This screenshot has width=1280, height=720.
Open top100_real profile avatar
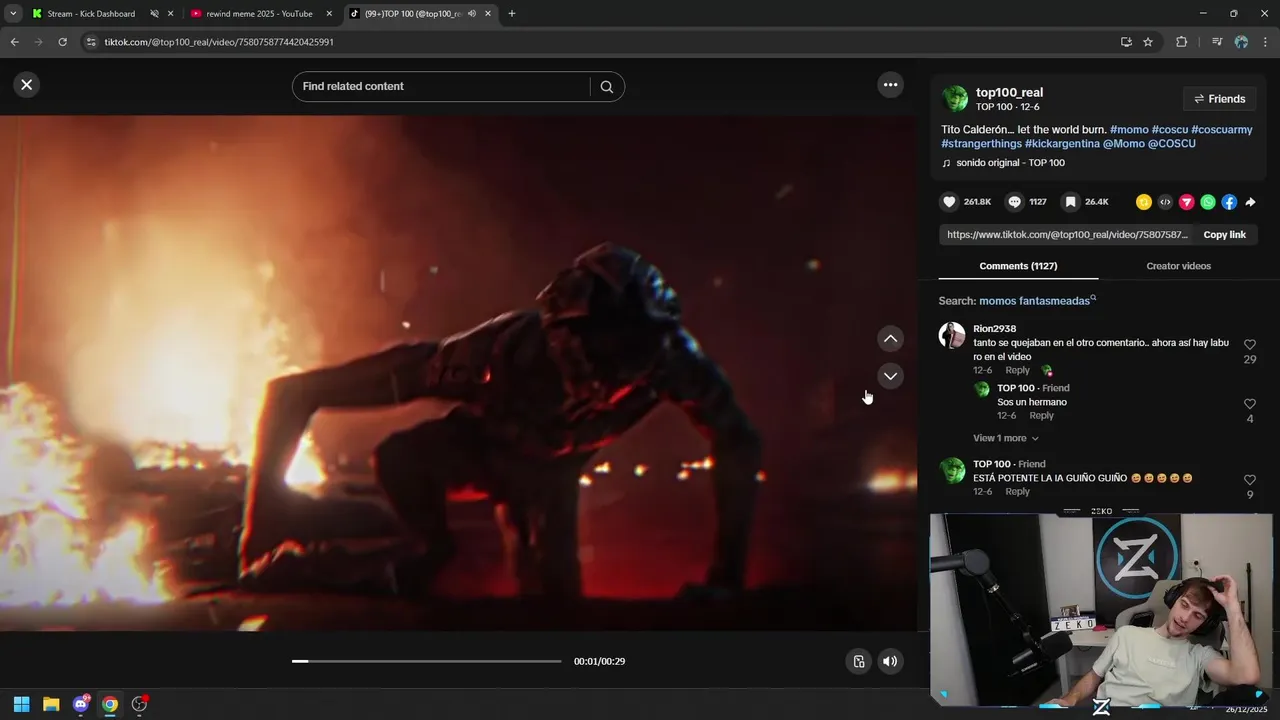955,98
